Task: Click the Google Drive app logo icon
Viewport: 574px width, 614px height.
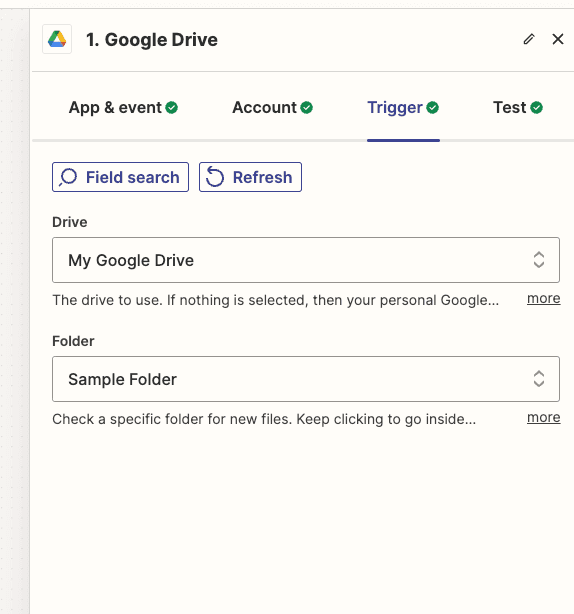Action: [57, 39]
